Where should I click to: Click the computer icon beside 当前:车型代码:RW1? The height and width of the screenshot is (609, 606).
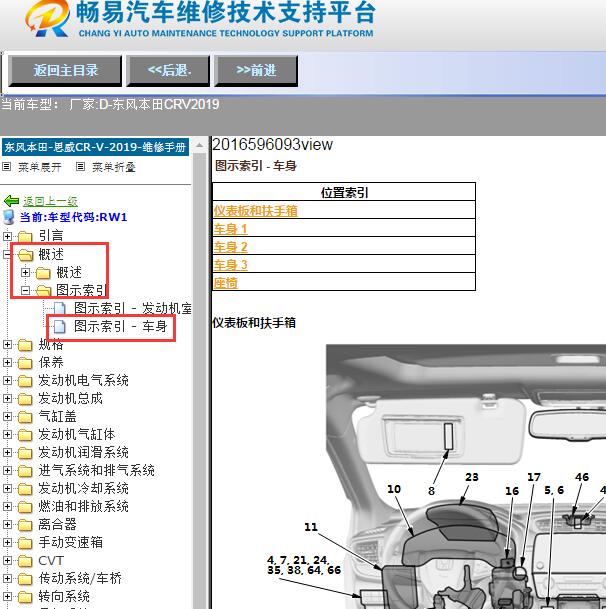coord(9,217)
